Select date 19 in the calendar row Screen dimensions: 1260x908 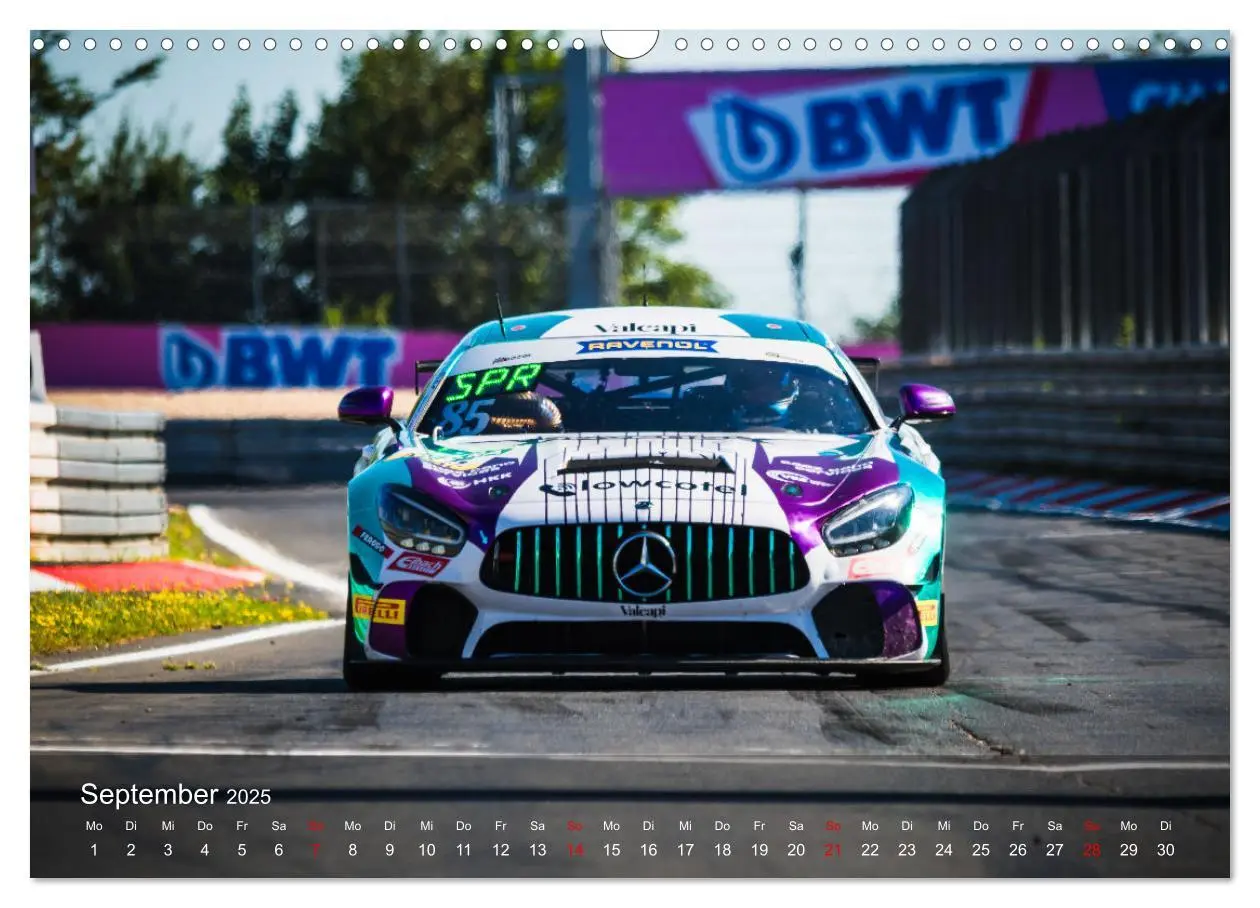pos(760,850)
